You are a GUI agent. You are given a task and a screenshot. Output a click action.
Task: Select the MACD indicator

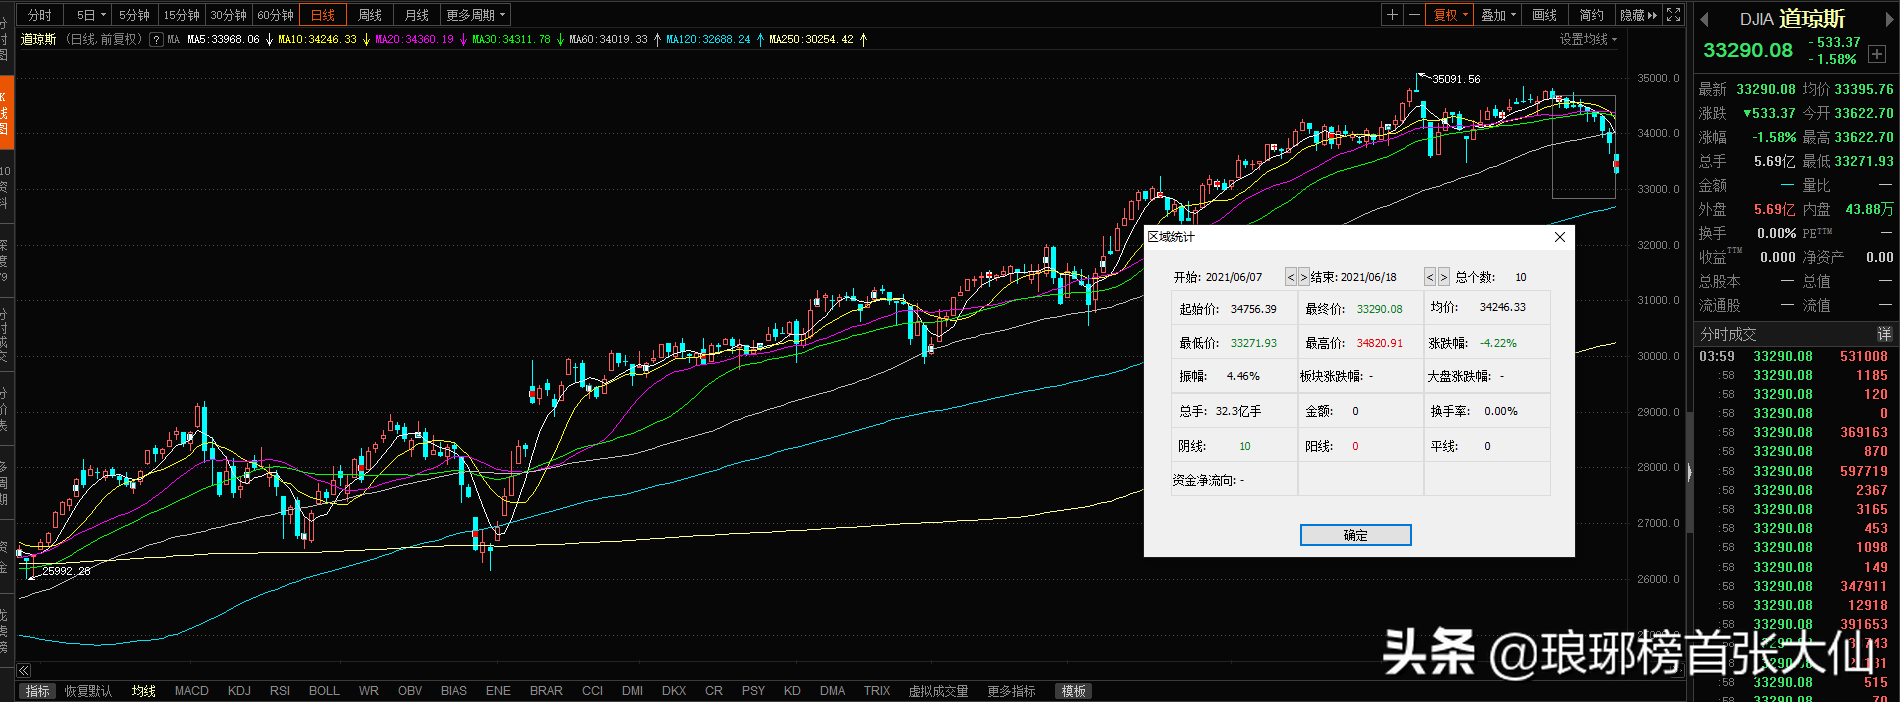point(192,691)
